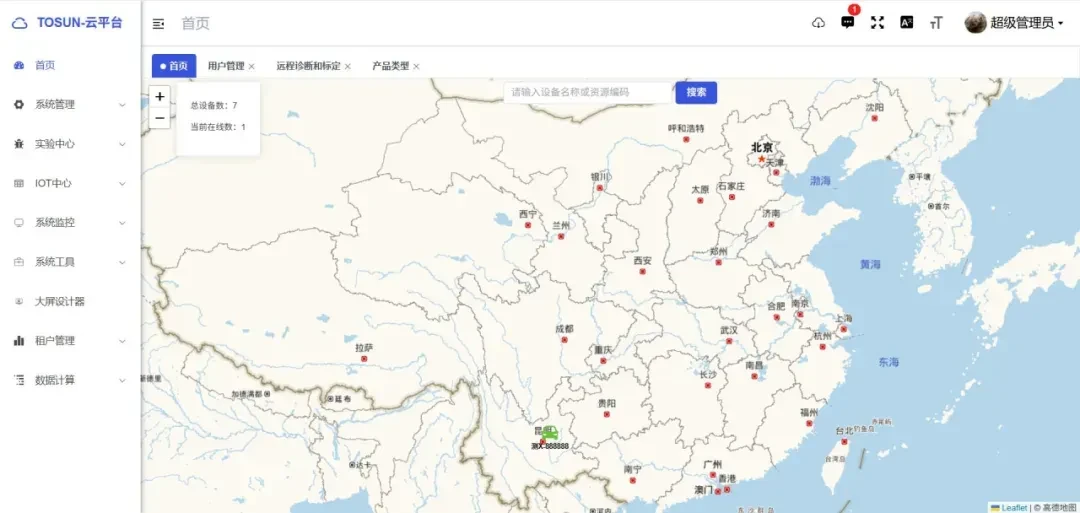Click the 贵阳 city label on map
This screenshot has height=513, width=1080.
point(606,404)
